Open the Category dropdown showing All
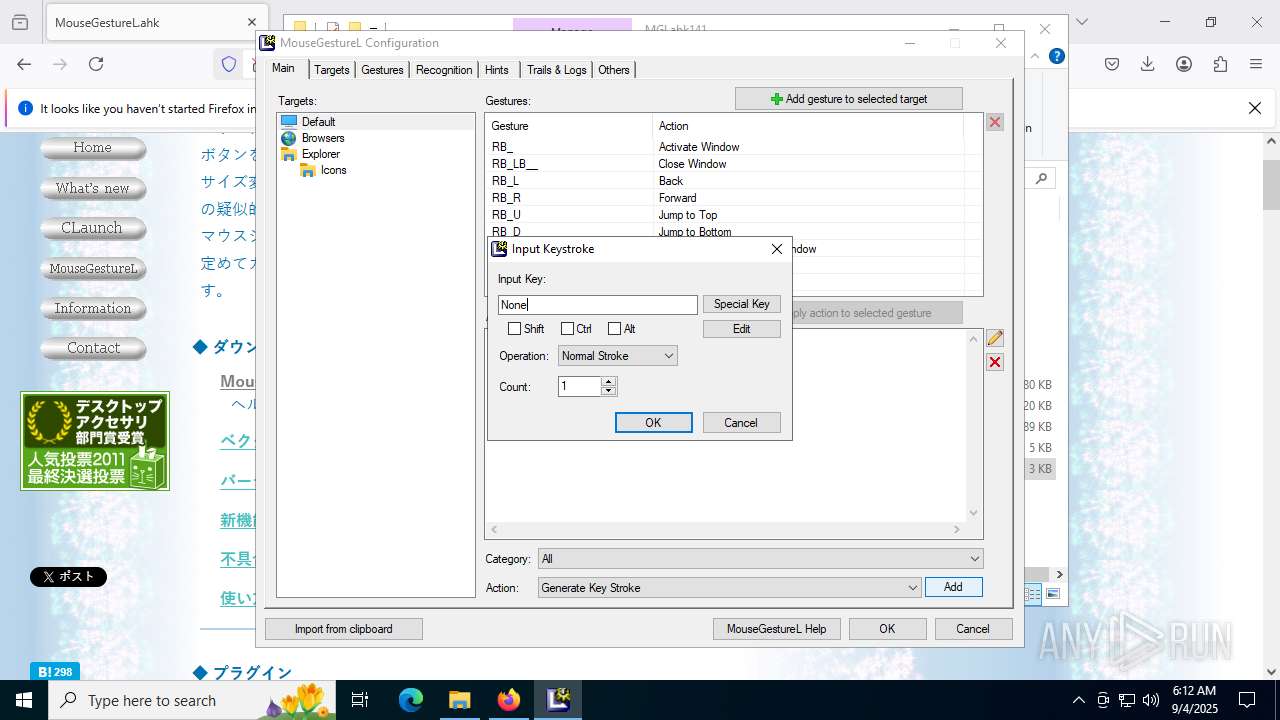 760,559
